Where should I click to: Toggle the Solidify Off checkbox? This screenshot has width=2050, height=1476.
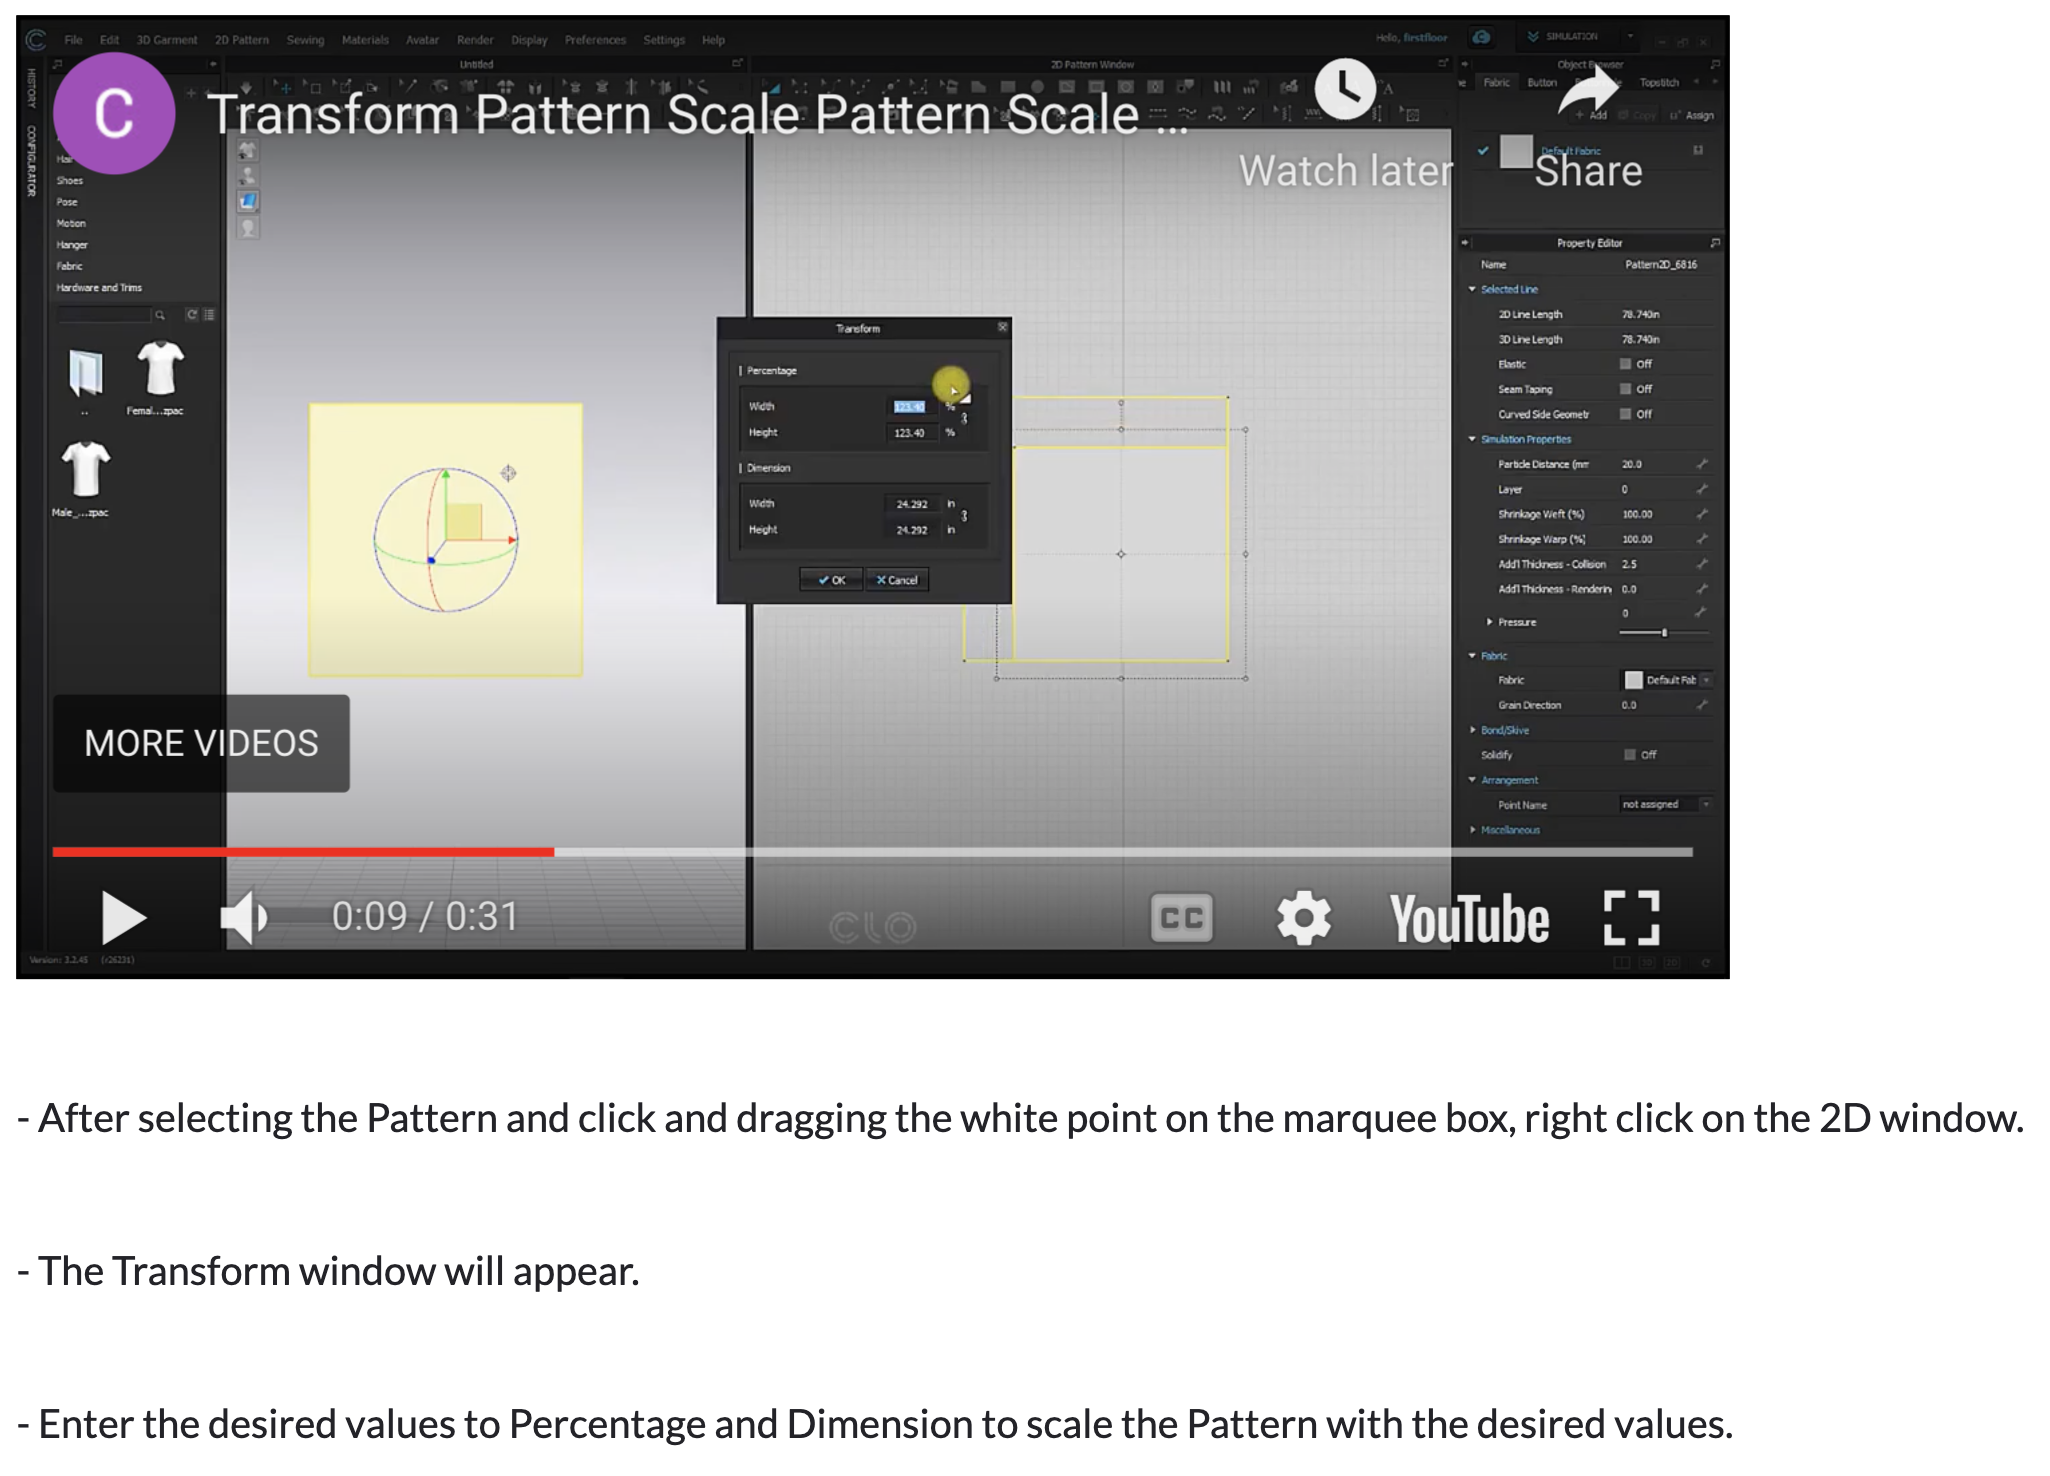coord(1630,755)
